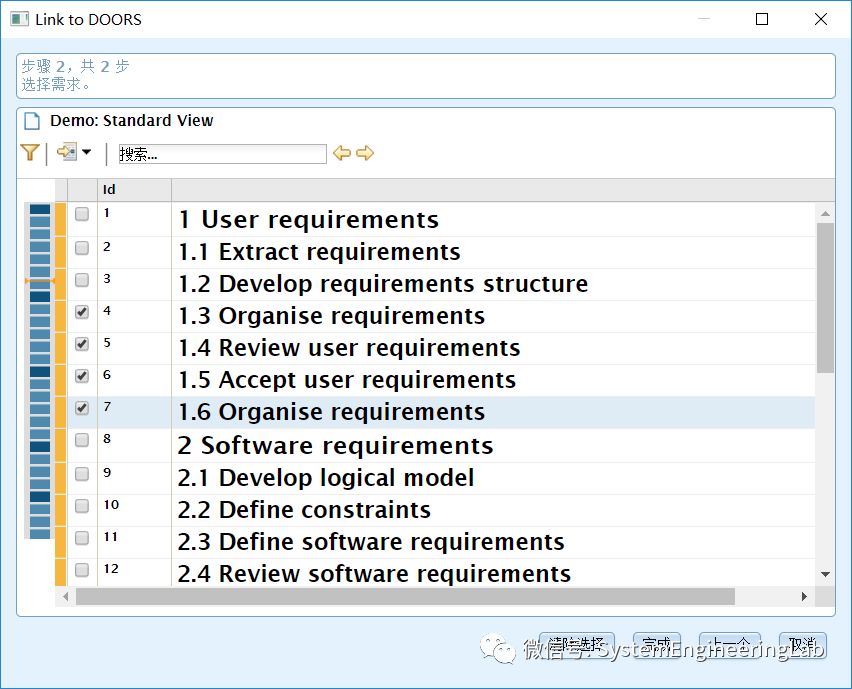Click the horizontal scrollbar thumb
Screen dimensions: 852x689
[x=405, y=597]
